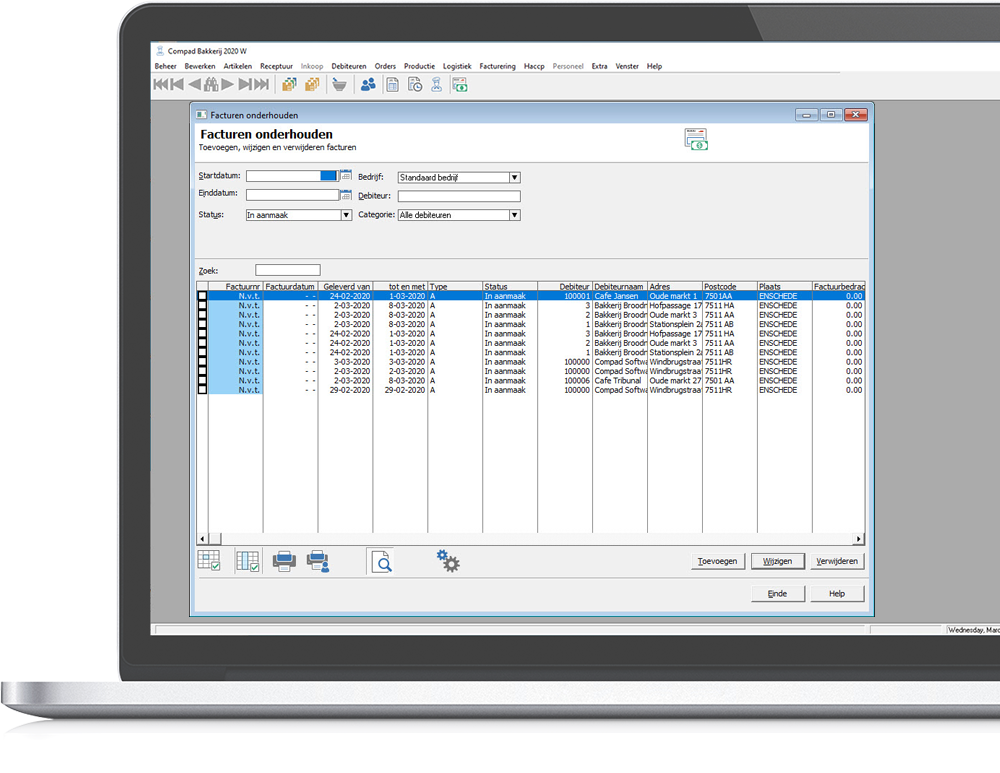Open second stacked boxes toolbar icon
Viewport: 1000px width, 773px height.
(x=312, y=84)
